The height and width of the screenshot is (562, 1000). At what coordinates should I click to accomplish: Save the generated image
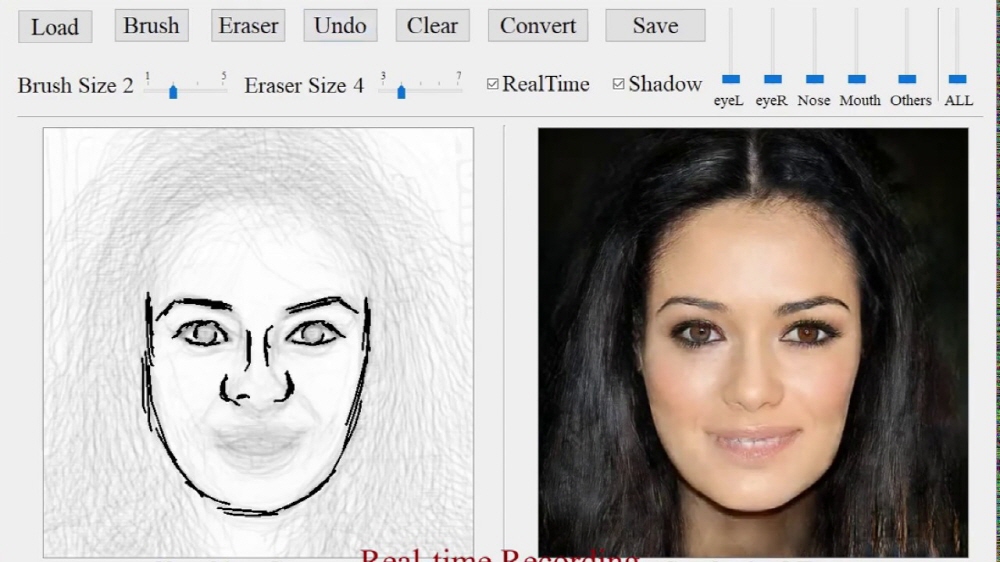tap(655, 26)
